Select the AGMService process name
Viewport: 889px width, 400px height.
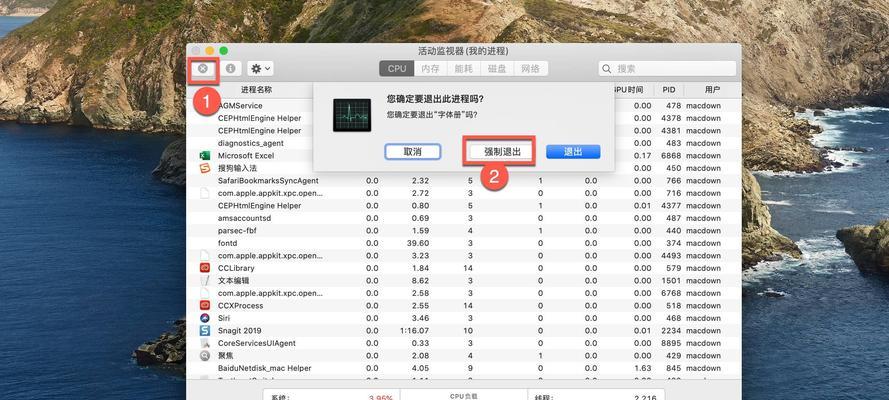pos(240,105)
